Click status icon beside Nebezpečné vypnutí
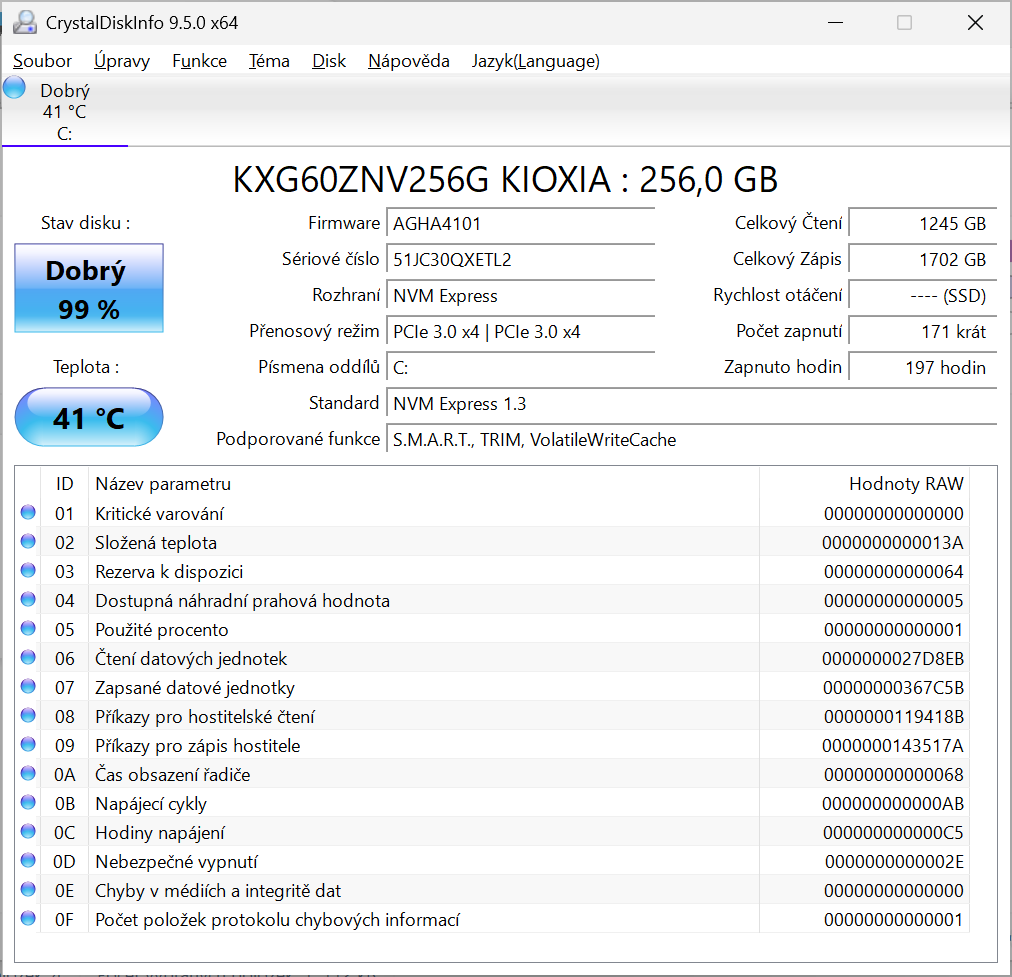Viewport: 1012px width, 977px height. tap(29, 861)
